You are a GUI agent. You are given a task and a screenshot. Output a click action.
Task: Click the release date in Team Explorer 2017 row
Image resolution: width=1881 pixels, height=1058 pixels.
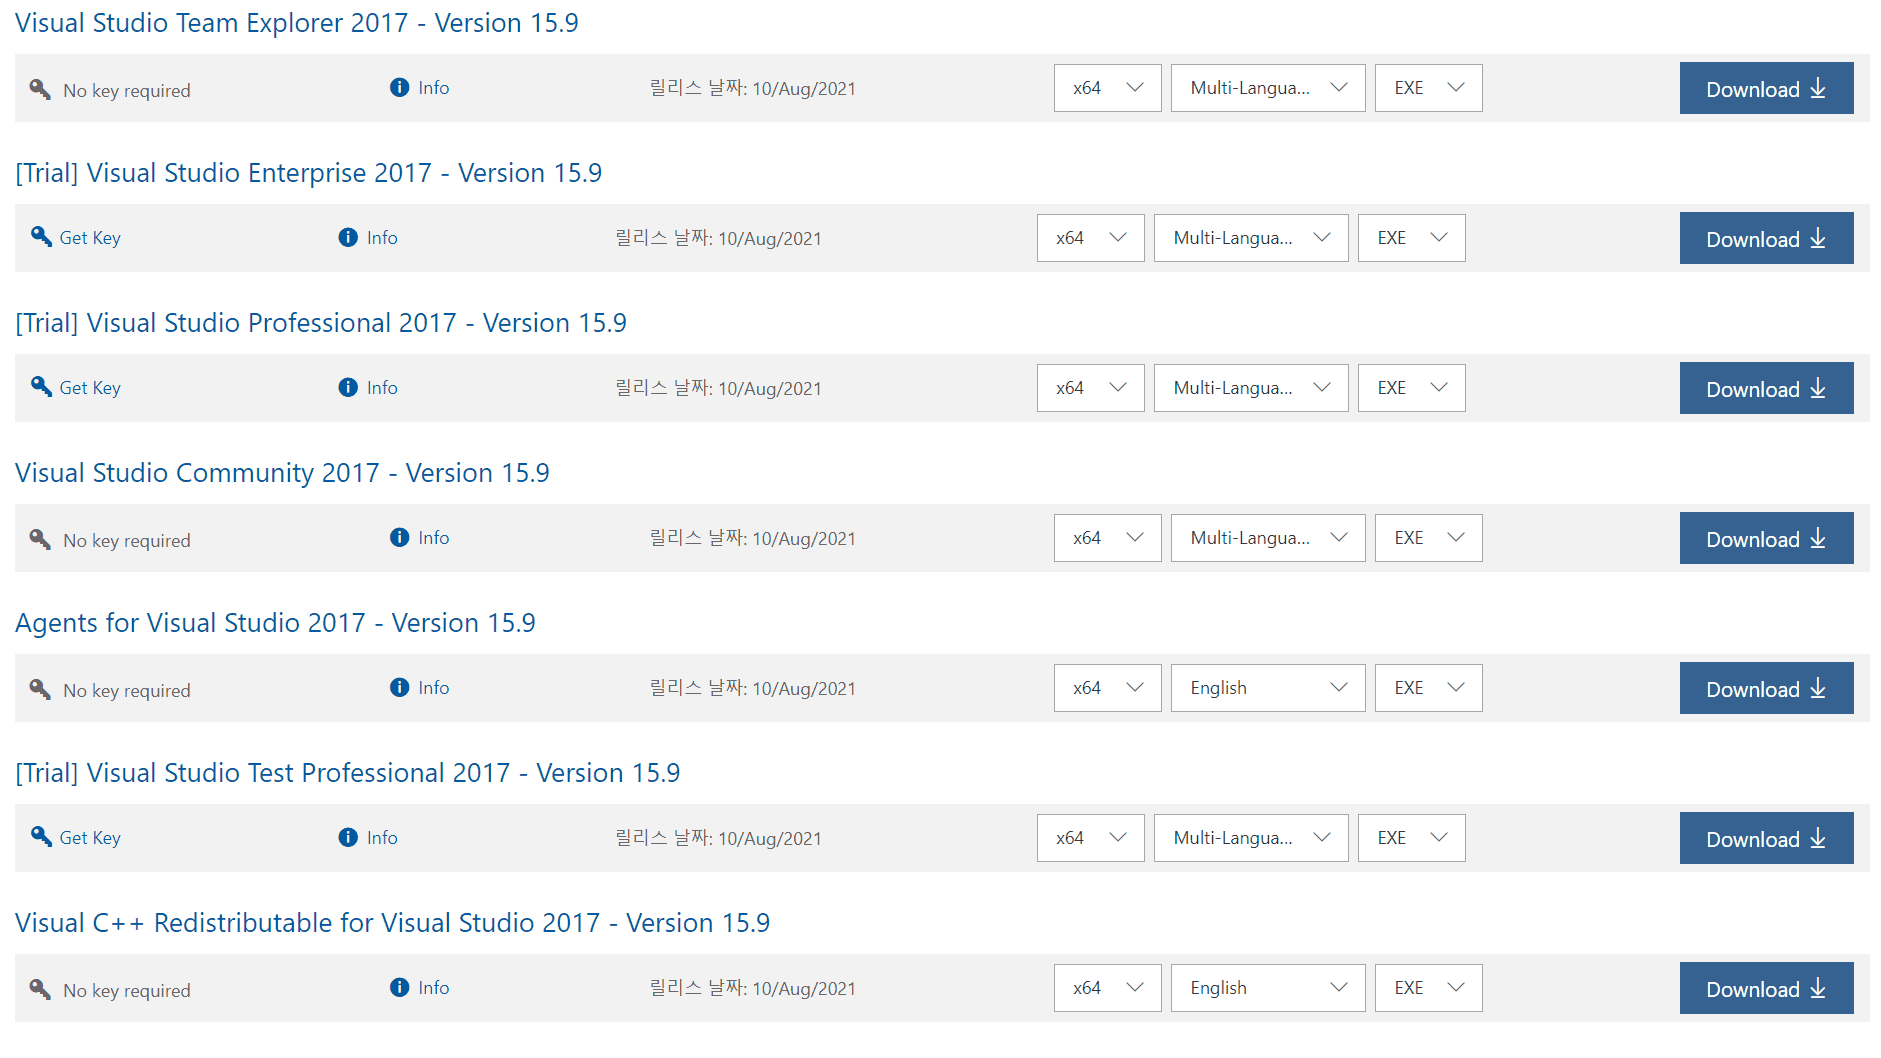click(752, 88)
